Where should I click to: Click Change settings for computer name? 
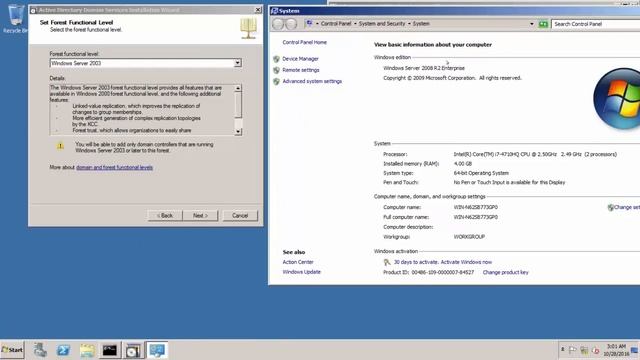(x=627, y=207)
